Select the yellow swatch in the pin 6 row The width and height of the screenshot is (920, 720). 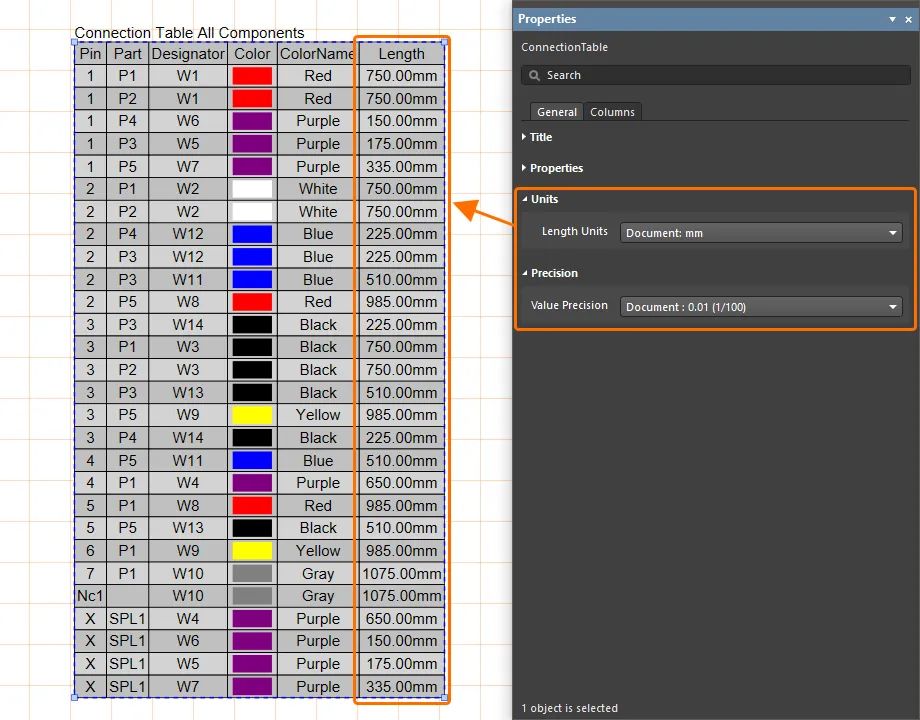[252, 551]
